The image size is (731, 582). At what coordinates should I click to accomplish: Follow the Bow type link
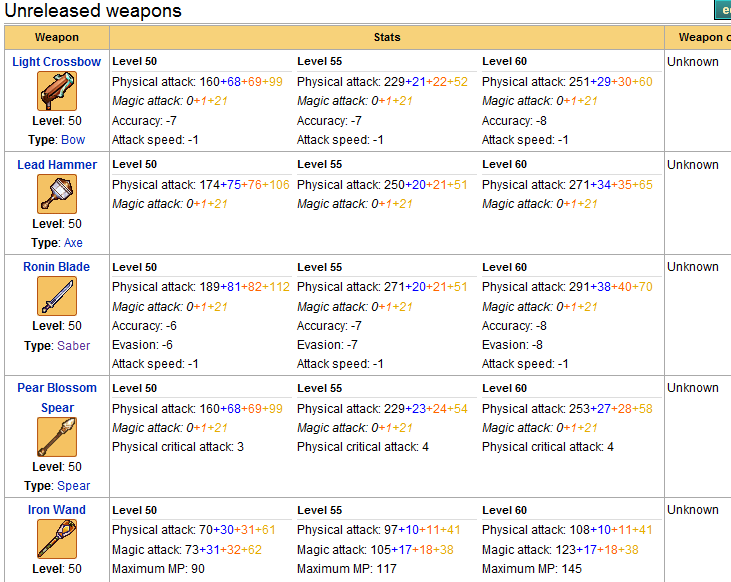[73, 140]
